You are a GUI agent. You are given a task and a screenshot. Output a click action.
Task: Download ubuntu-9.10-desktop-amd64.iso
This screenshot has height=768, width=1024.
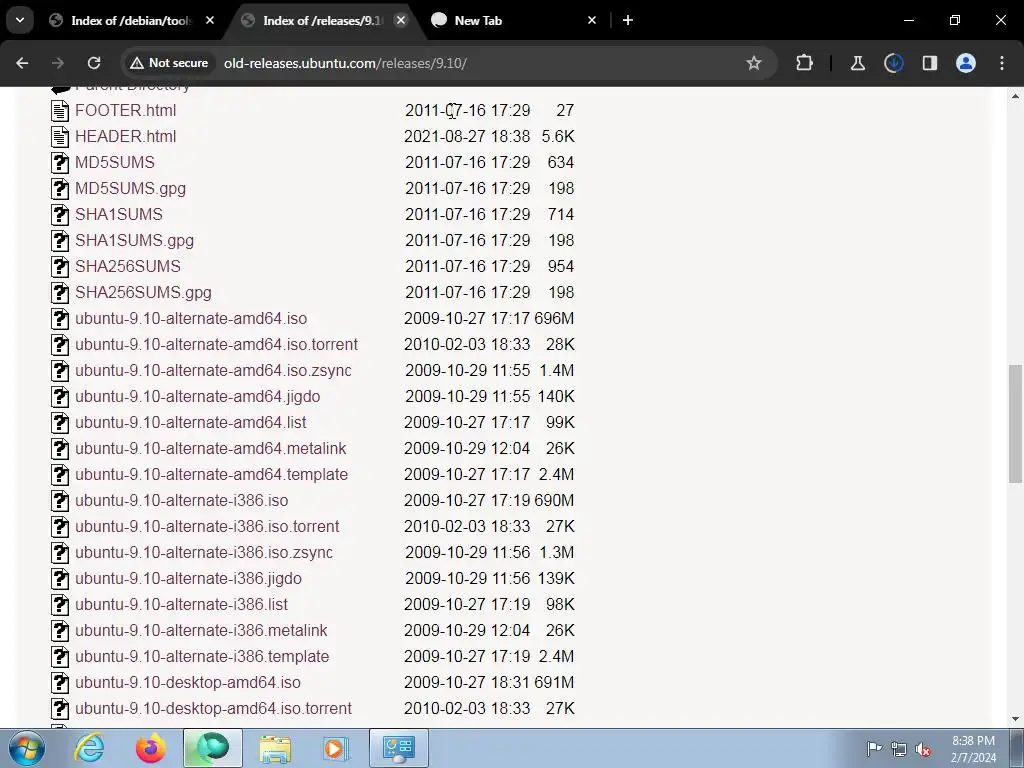[188, 682]
